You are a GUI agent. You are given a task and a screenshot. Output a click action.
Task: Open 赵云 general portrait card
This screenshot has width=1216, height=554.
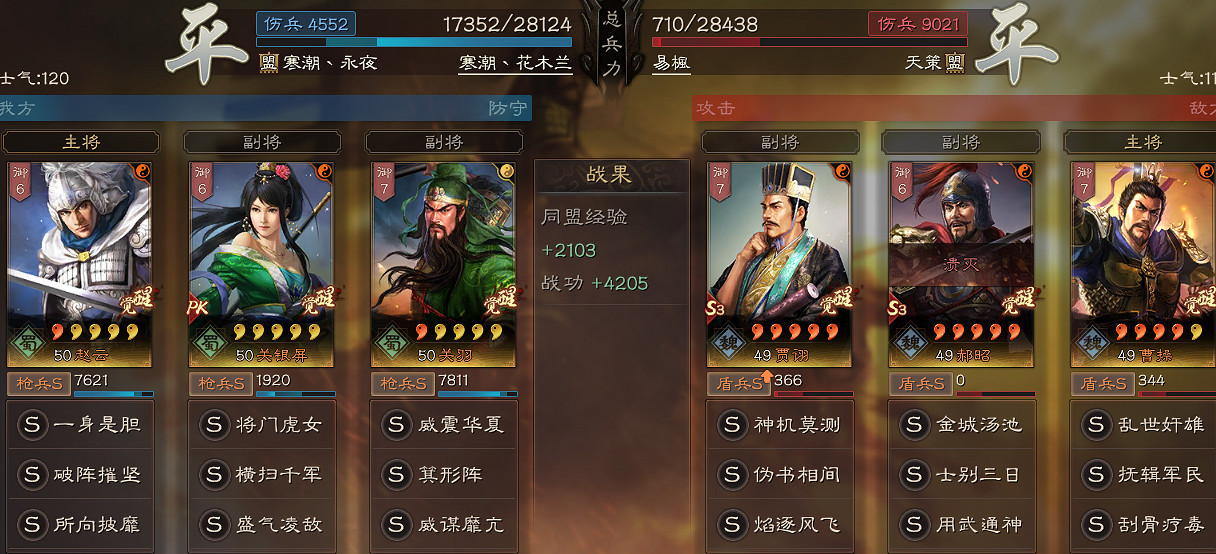(x=80, y=264)
